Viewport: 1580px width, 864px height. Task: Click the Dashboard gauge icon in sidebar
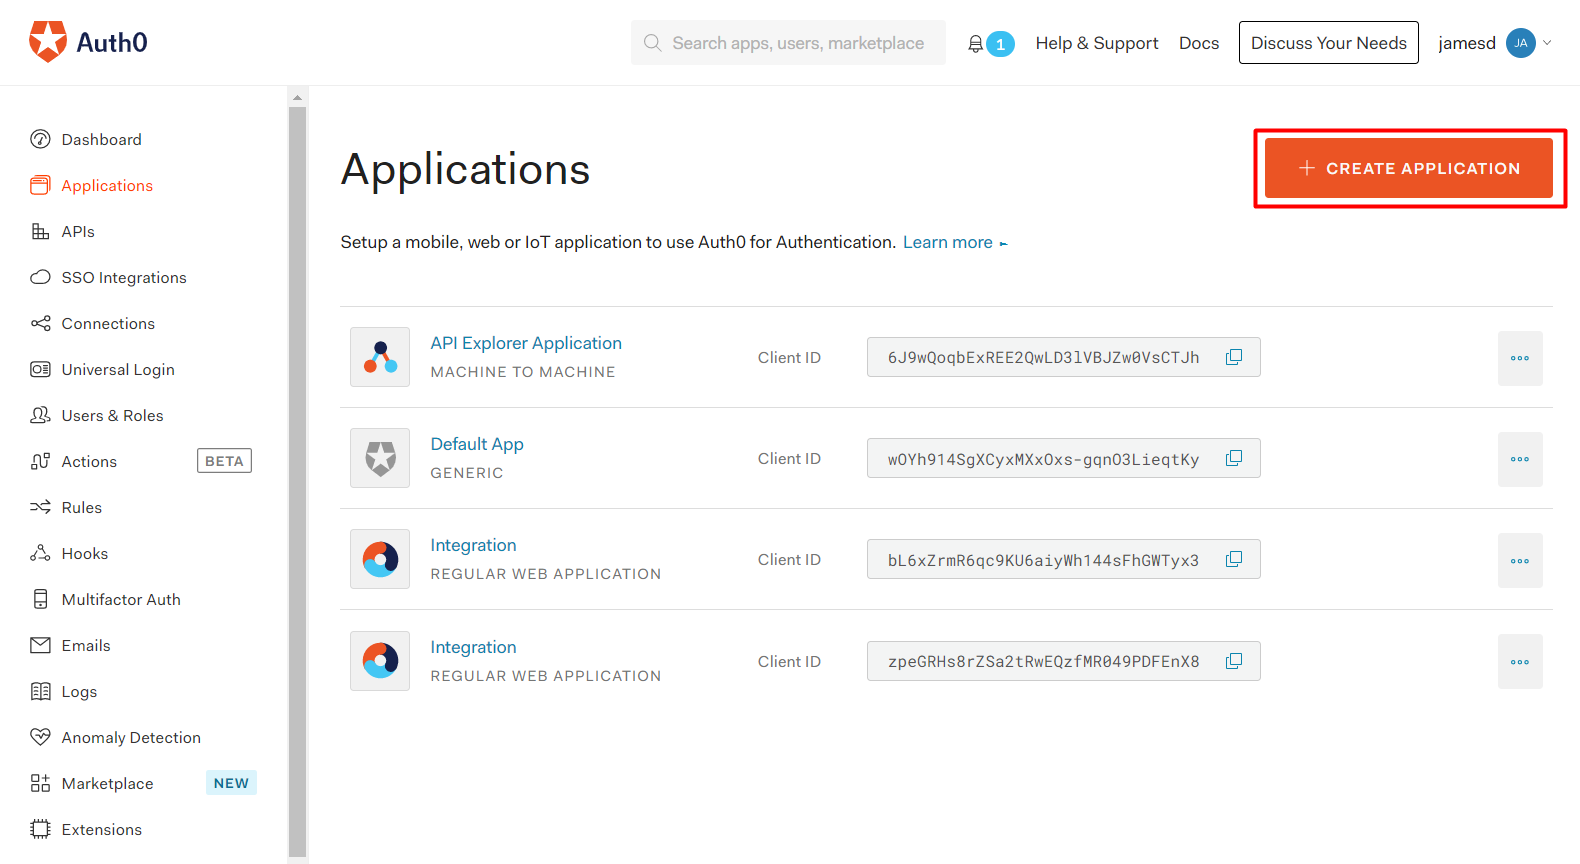point(40,139)
